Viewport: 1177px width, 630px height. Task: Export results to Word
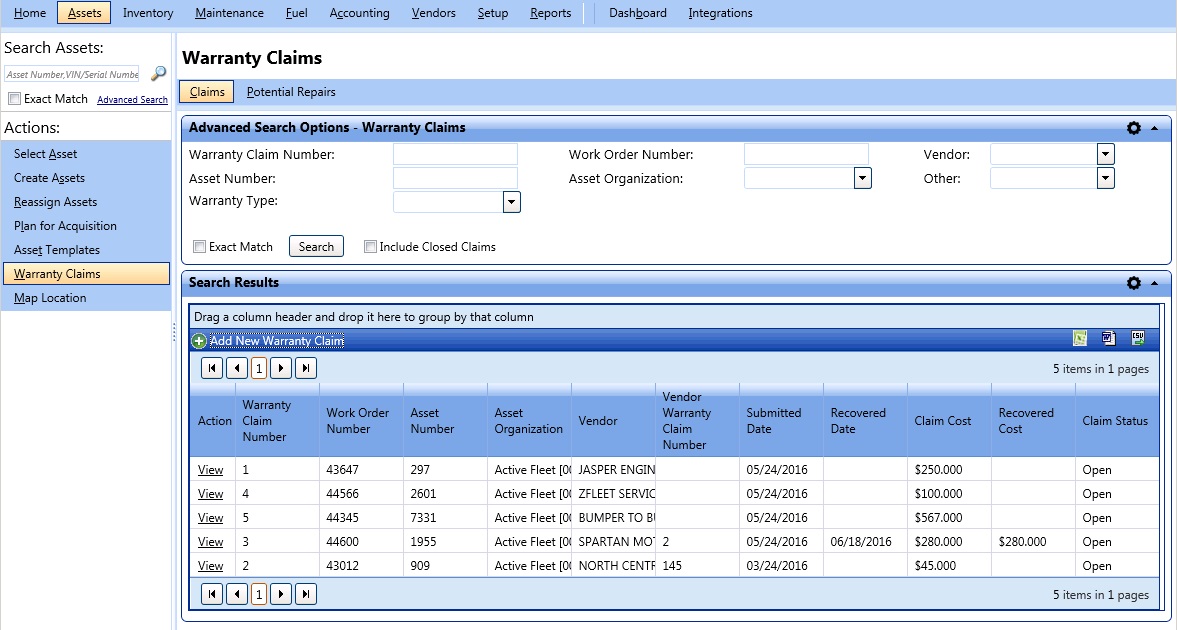[1109, 339]
